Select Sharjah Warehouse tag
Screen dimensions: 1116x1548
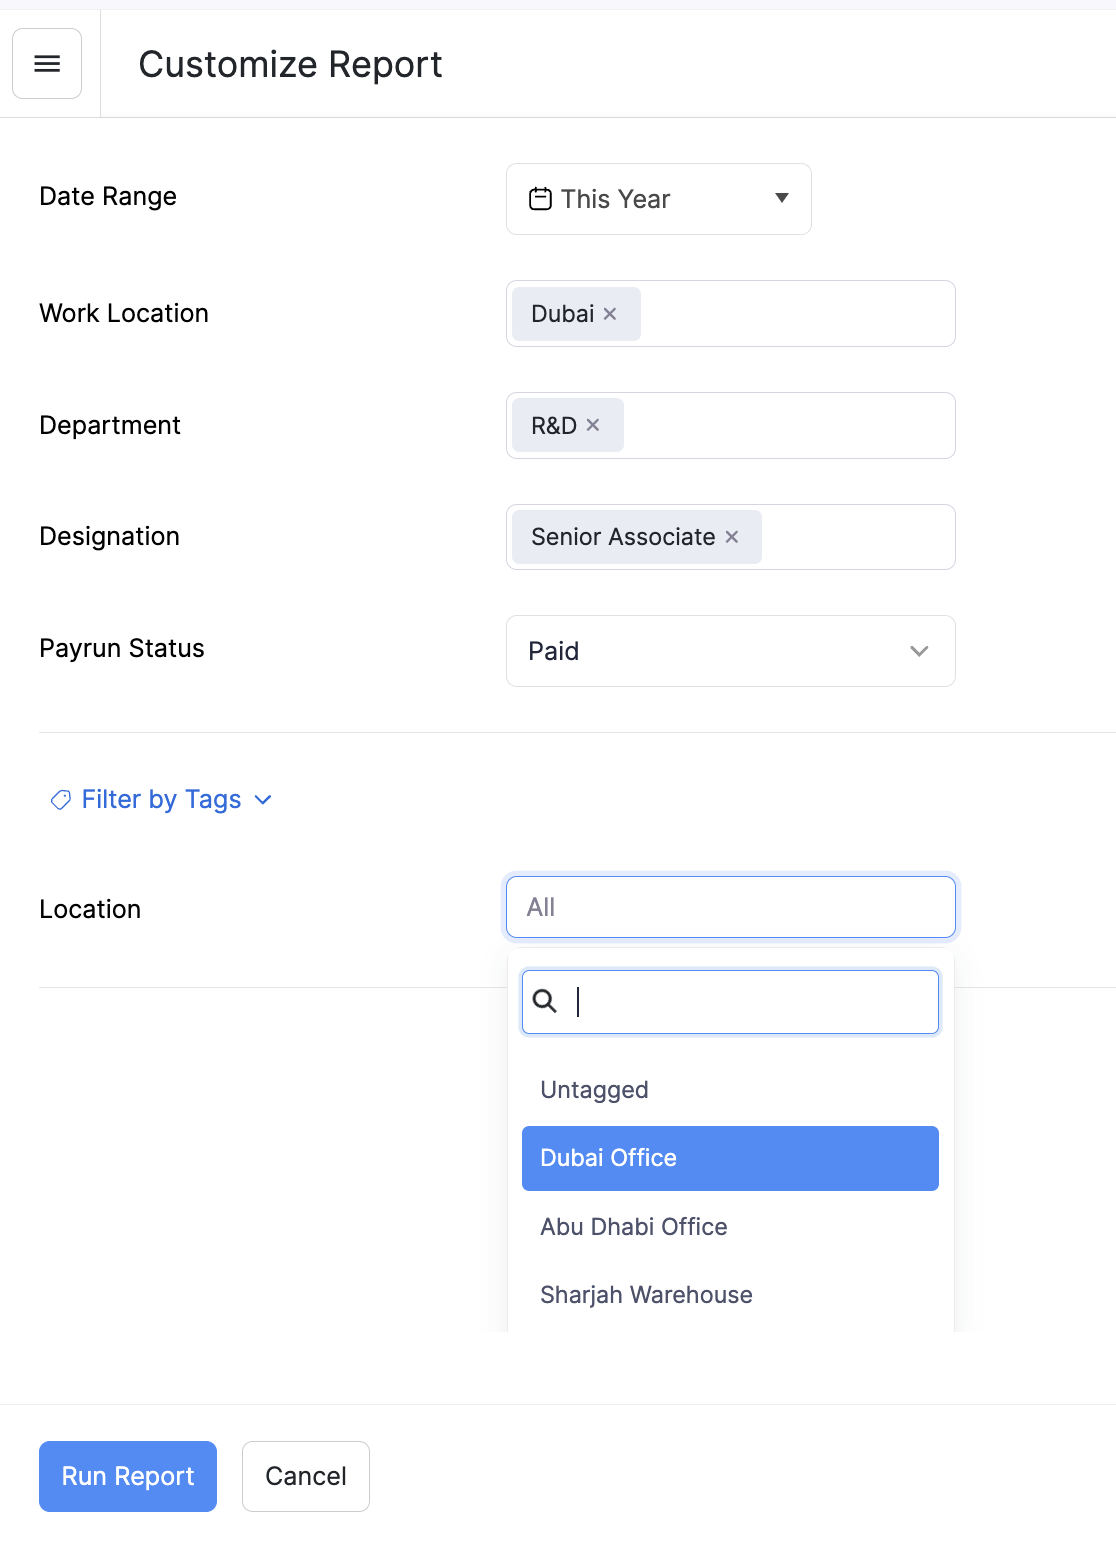click(645, 1294)
